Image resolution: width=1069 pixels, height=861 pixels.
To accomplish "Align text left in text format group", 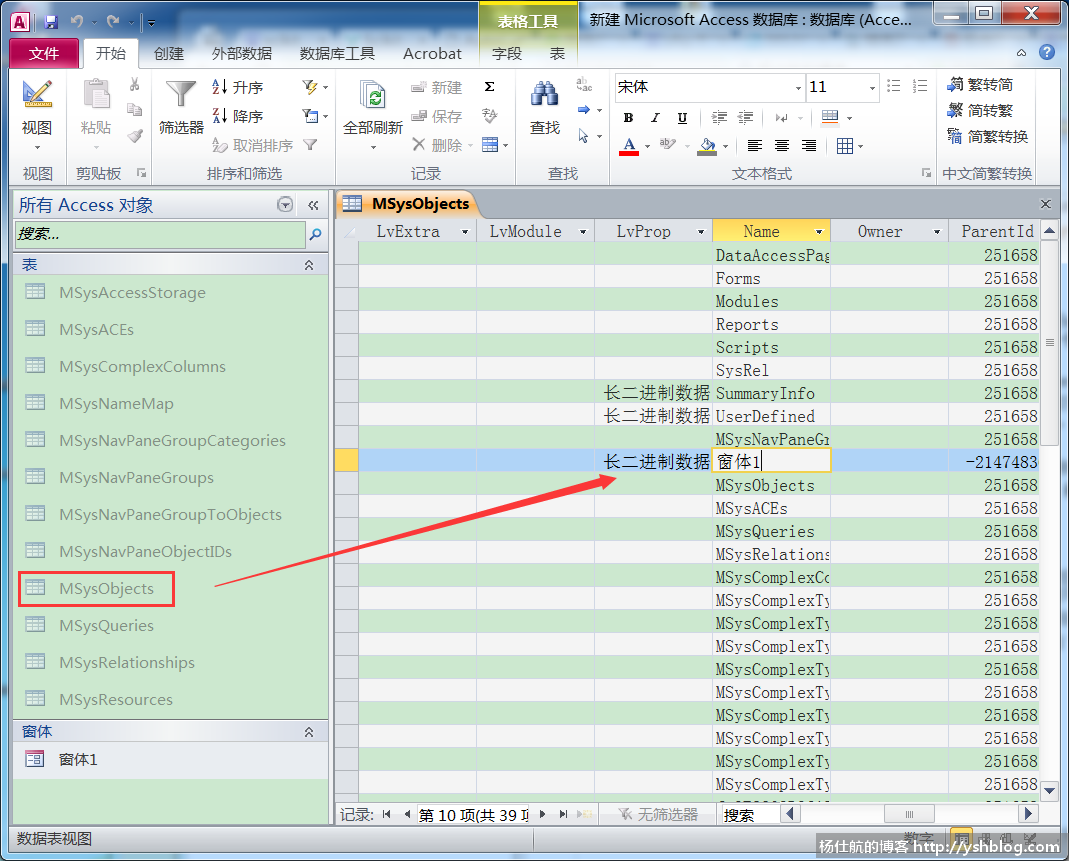I will pyautogui.click(x=754, y=146).
